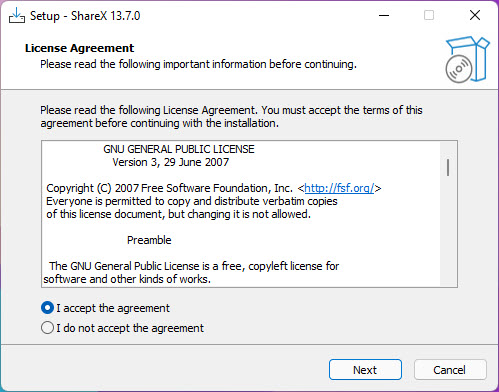Select I do not accept the agreement
The width and height of the screenshot is (499, 392).
pyautogui.click(x=122, y=328)
